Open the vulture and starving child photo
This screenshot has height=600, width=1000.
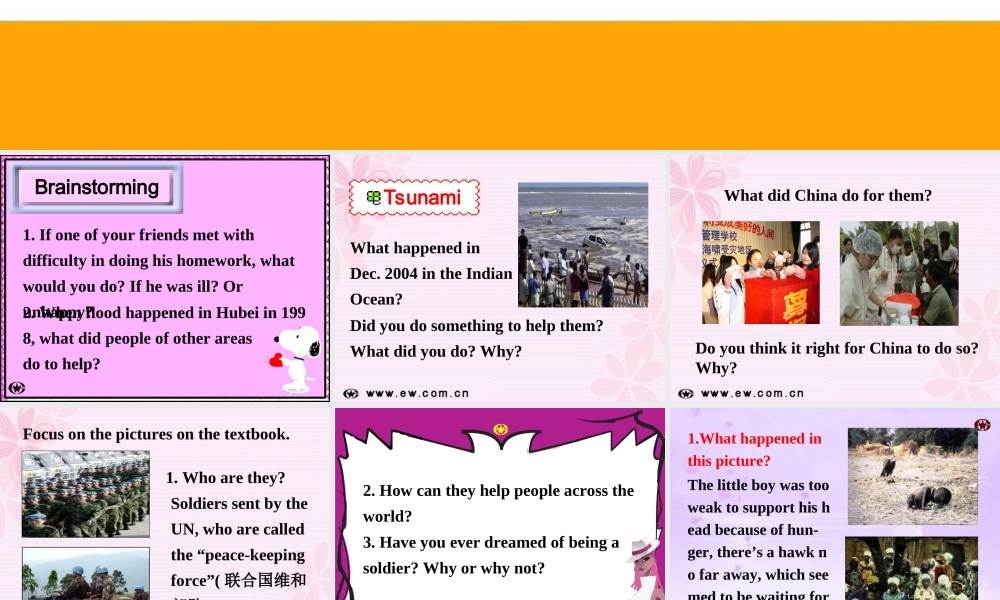913,476
